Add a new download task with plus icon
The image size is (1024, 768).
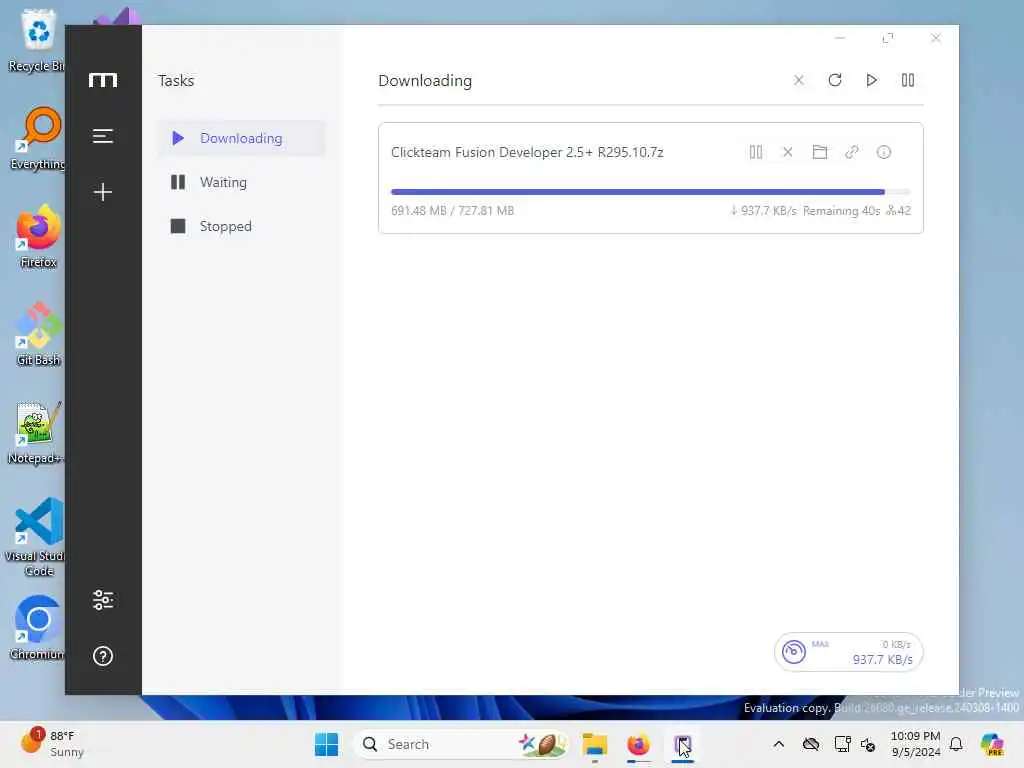tap(103, 191)
